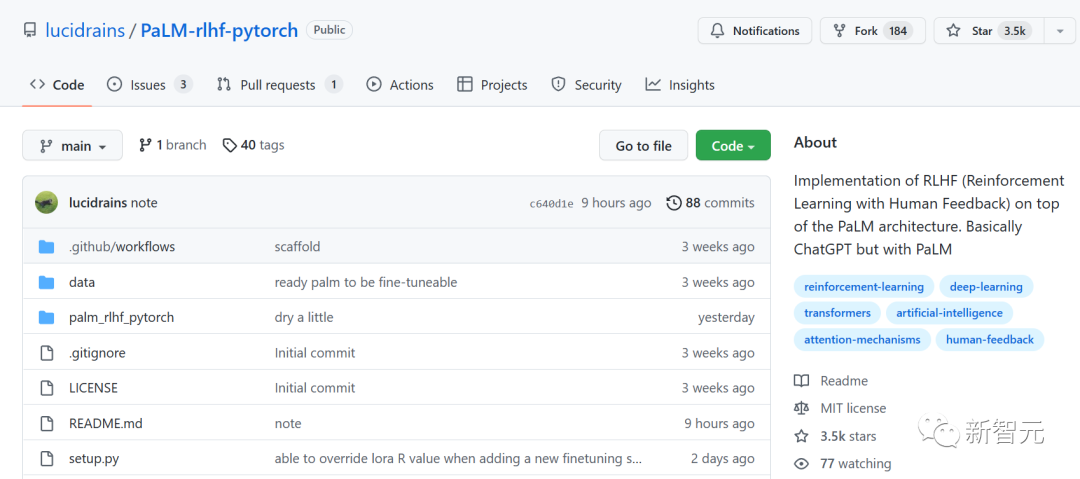Screen dimensions: 1080x479
Task: Open the setup.py file
Action: (x=94, y=458)
